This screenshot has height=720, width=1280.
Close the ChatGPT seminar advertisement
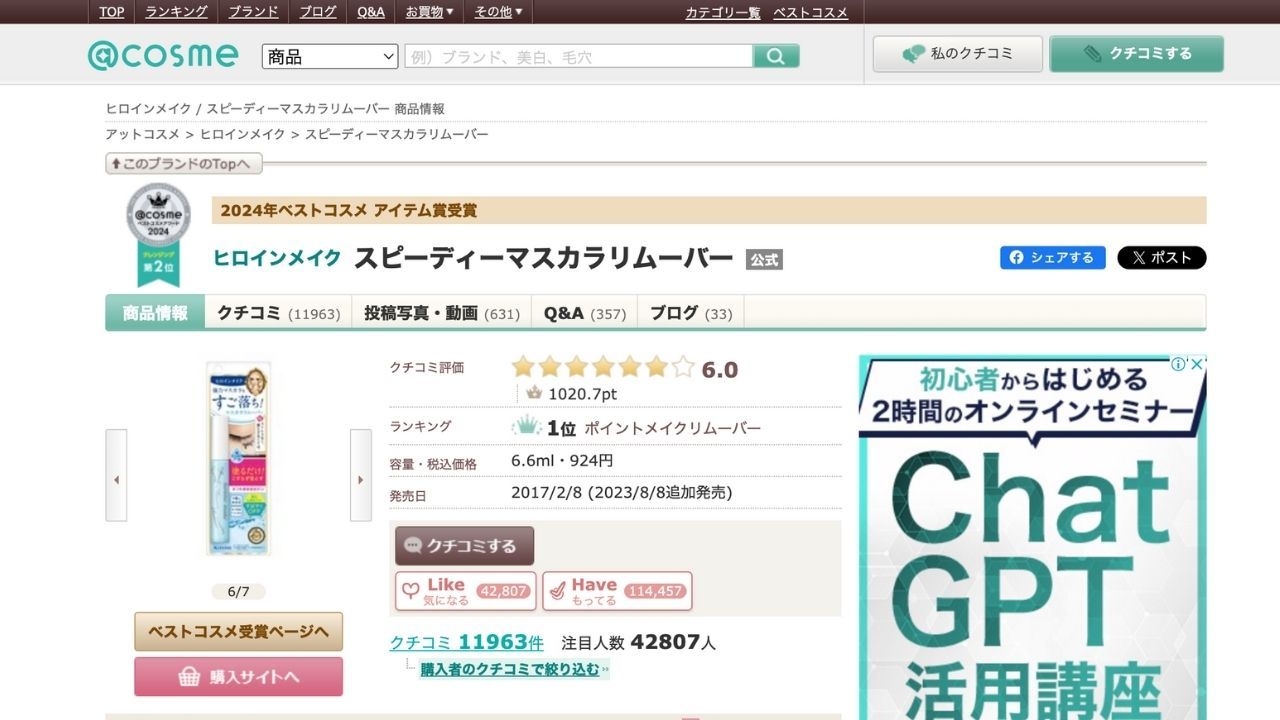[1197, 364]
